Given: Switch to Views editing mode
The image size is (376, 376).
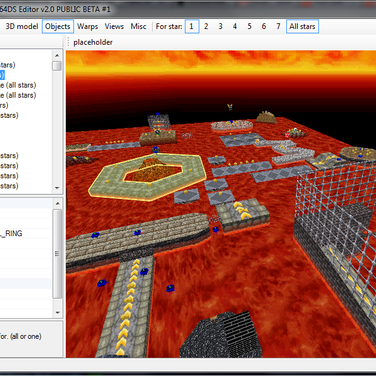Looking at the screenshot, I should (x=114, y=26).
